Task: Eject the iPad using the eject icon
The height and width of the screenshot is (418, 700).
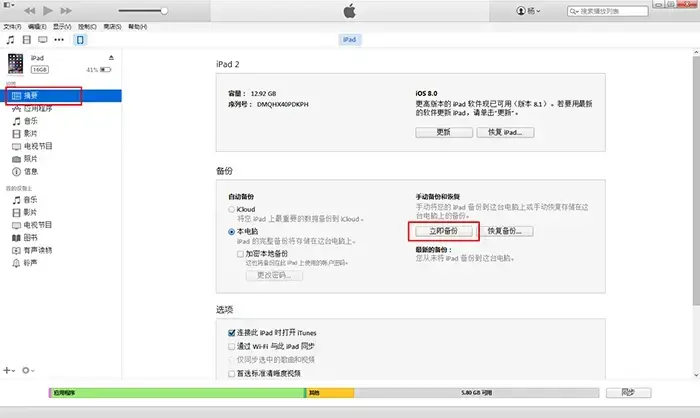Action: click(111, 58)
